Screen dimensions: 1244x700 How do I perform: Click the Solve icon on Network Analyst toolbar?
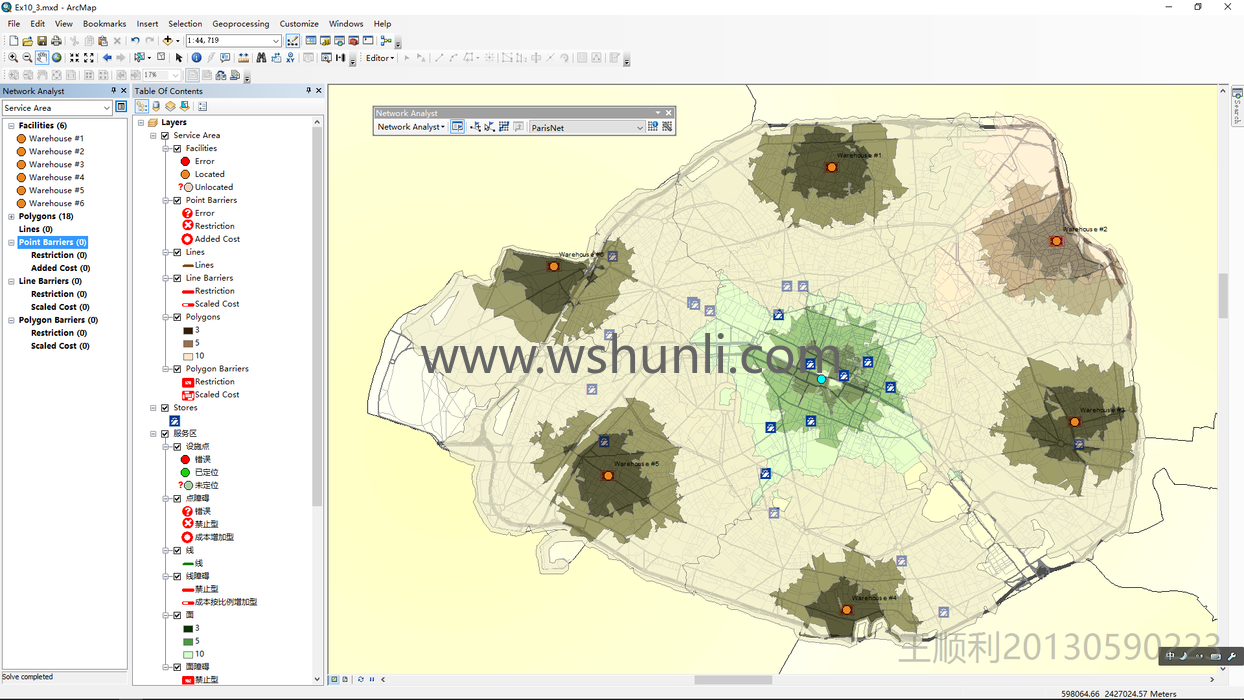pos(504,127)
